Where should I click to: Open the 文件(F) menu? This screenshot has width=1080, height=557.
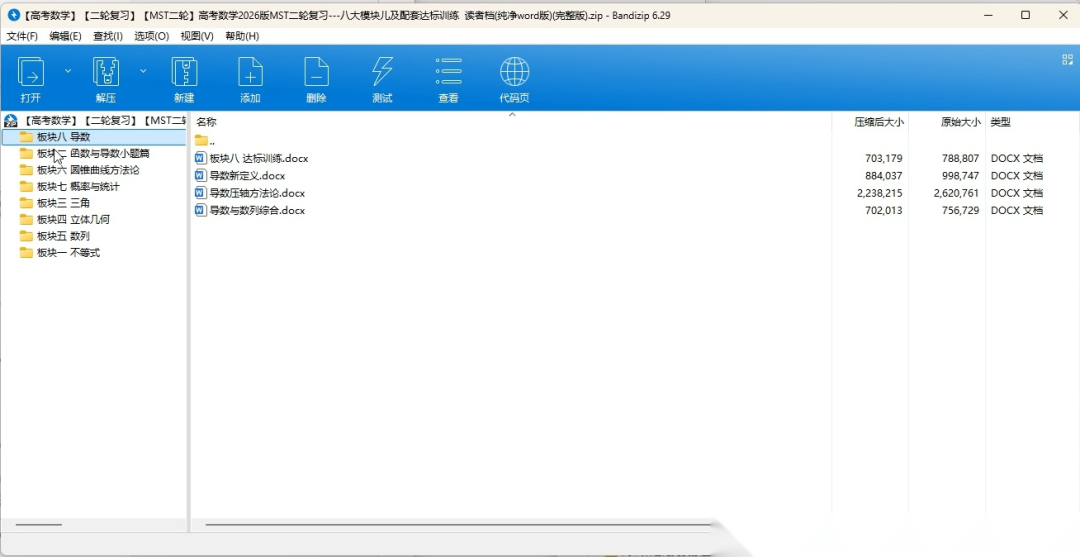[x=22, y=36]
